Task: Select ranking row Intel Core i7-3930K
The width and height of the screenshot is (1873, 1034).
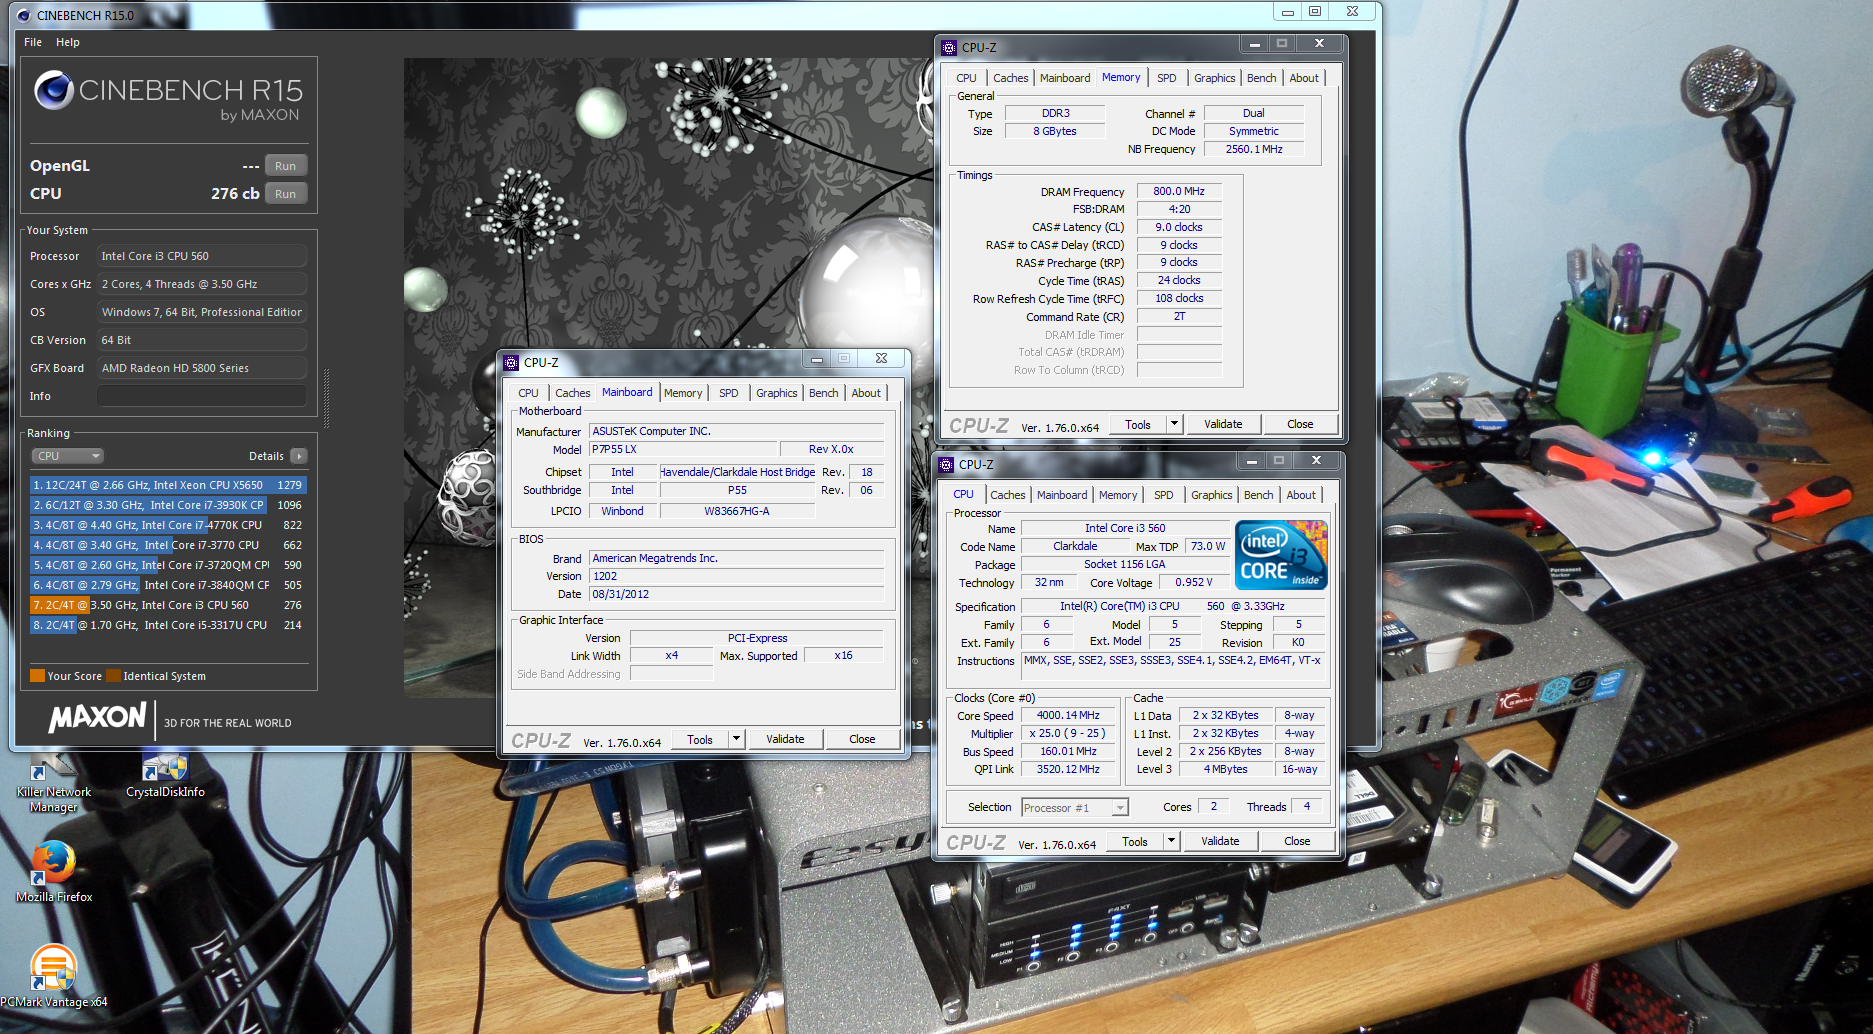Action: [x=168, y=505]
